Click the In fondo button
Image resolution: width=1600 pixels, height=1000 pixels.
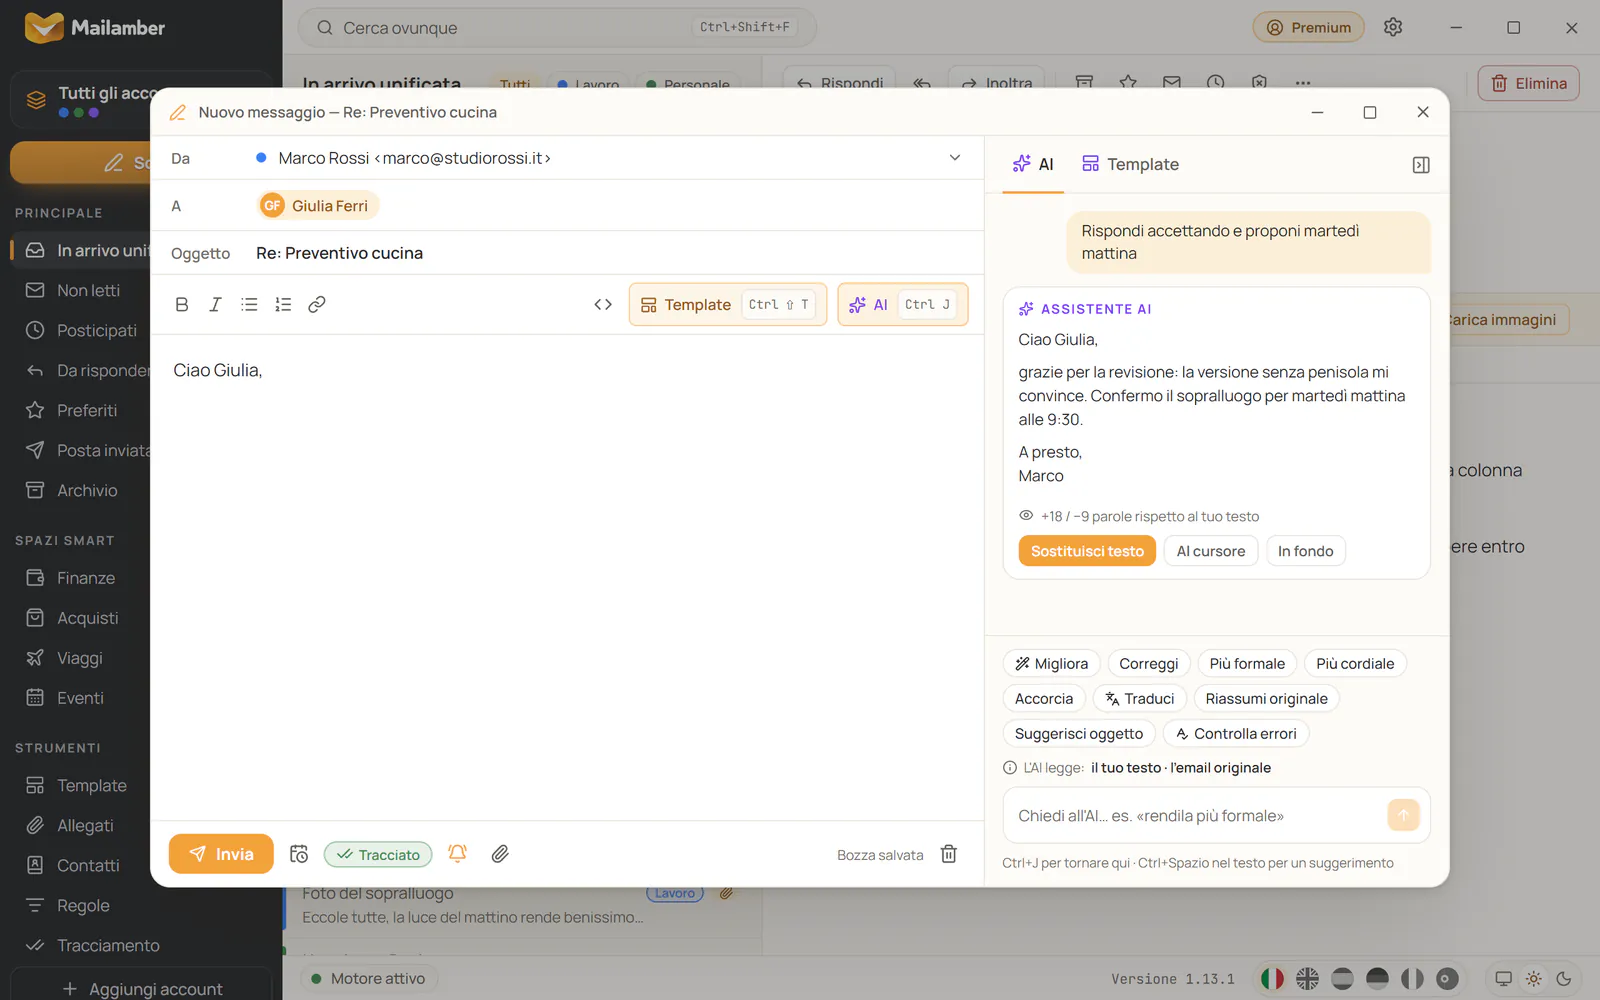pos(1305,551)
